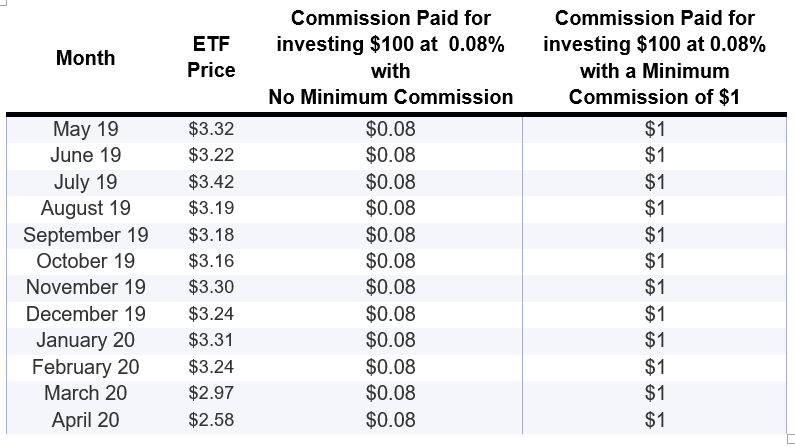
Task: Select the February 20 month cell
Action: tap(85, 367)
